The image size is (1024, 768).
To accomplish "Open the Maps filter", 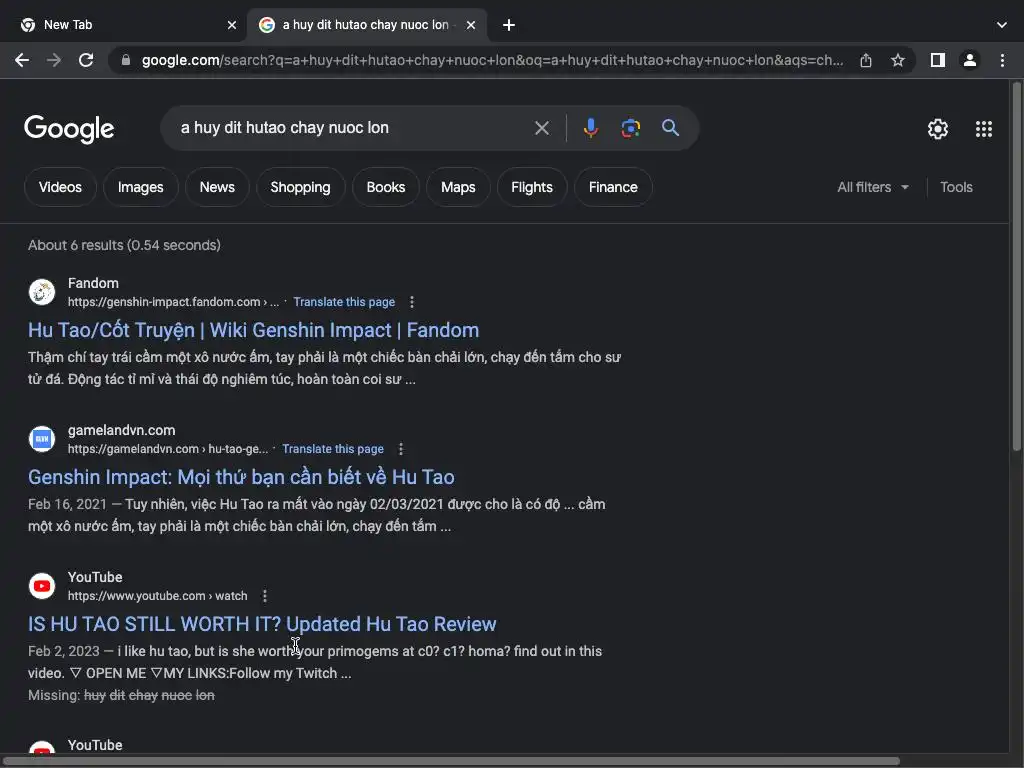I will 458,187.
